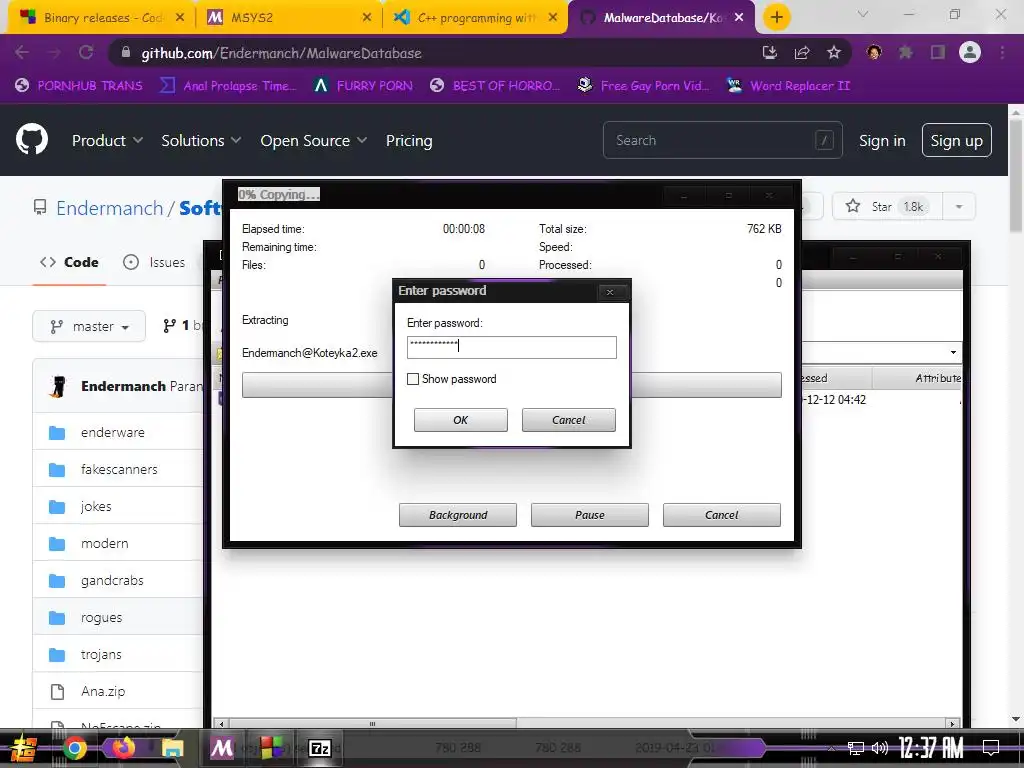Open the tab search chevron
This screenshot has height=768, width=1024.
coord(863,14)
